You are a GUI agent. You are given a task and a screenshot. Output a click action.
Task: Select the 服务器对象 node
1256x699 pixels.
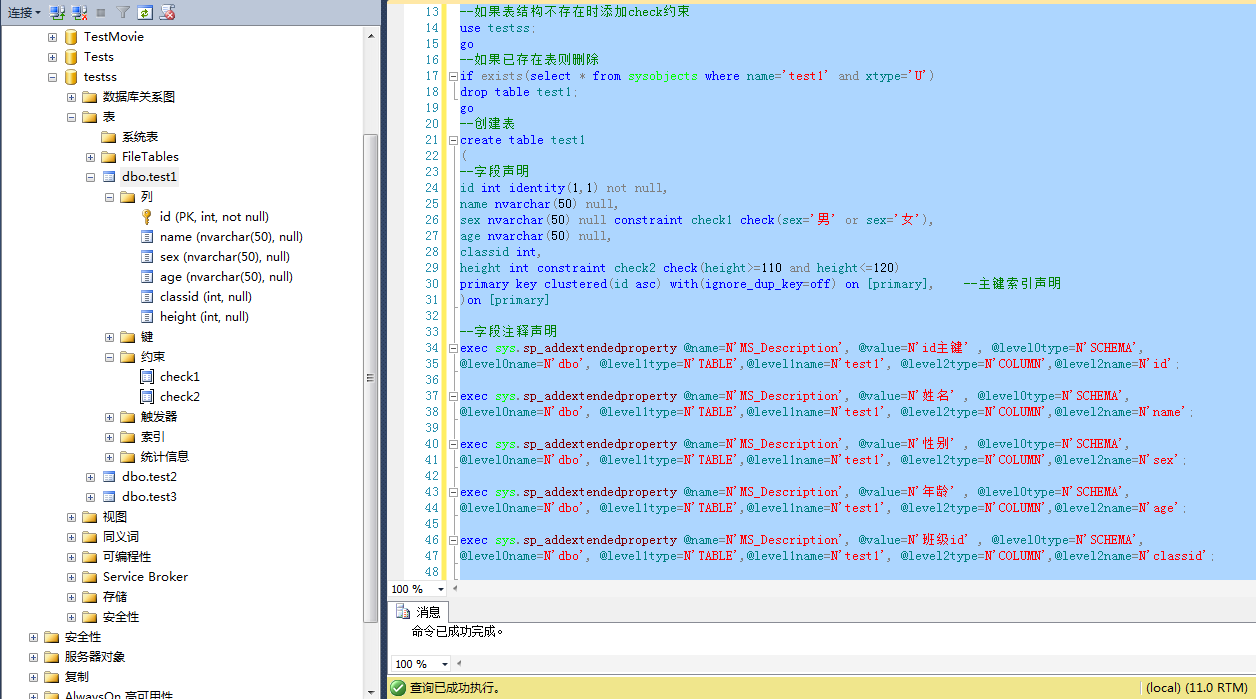[x=95, y=657]
